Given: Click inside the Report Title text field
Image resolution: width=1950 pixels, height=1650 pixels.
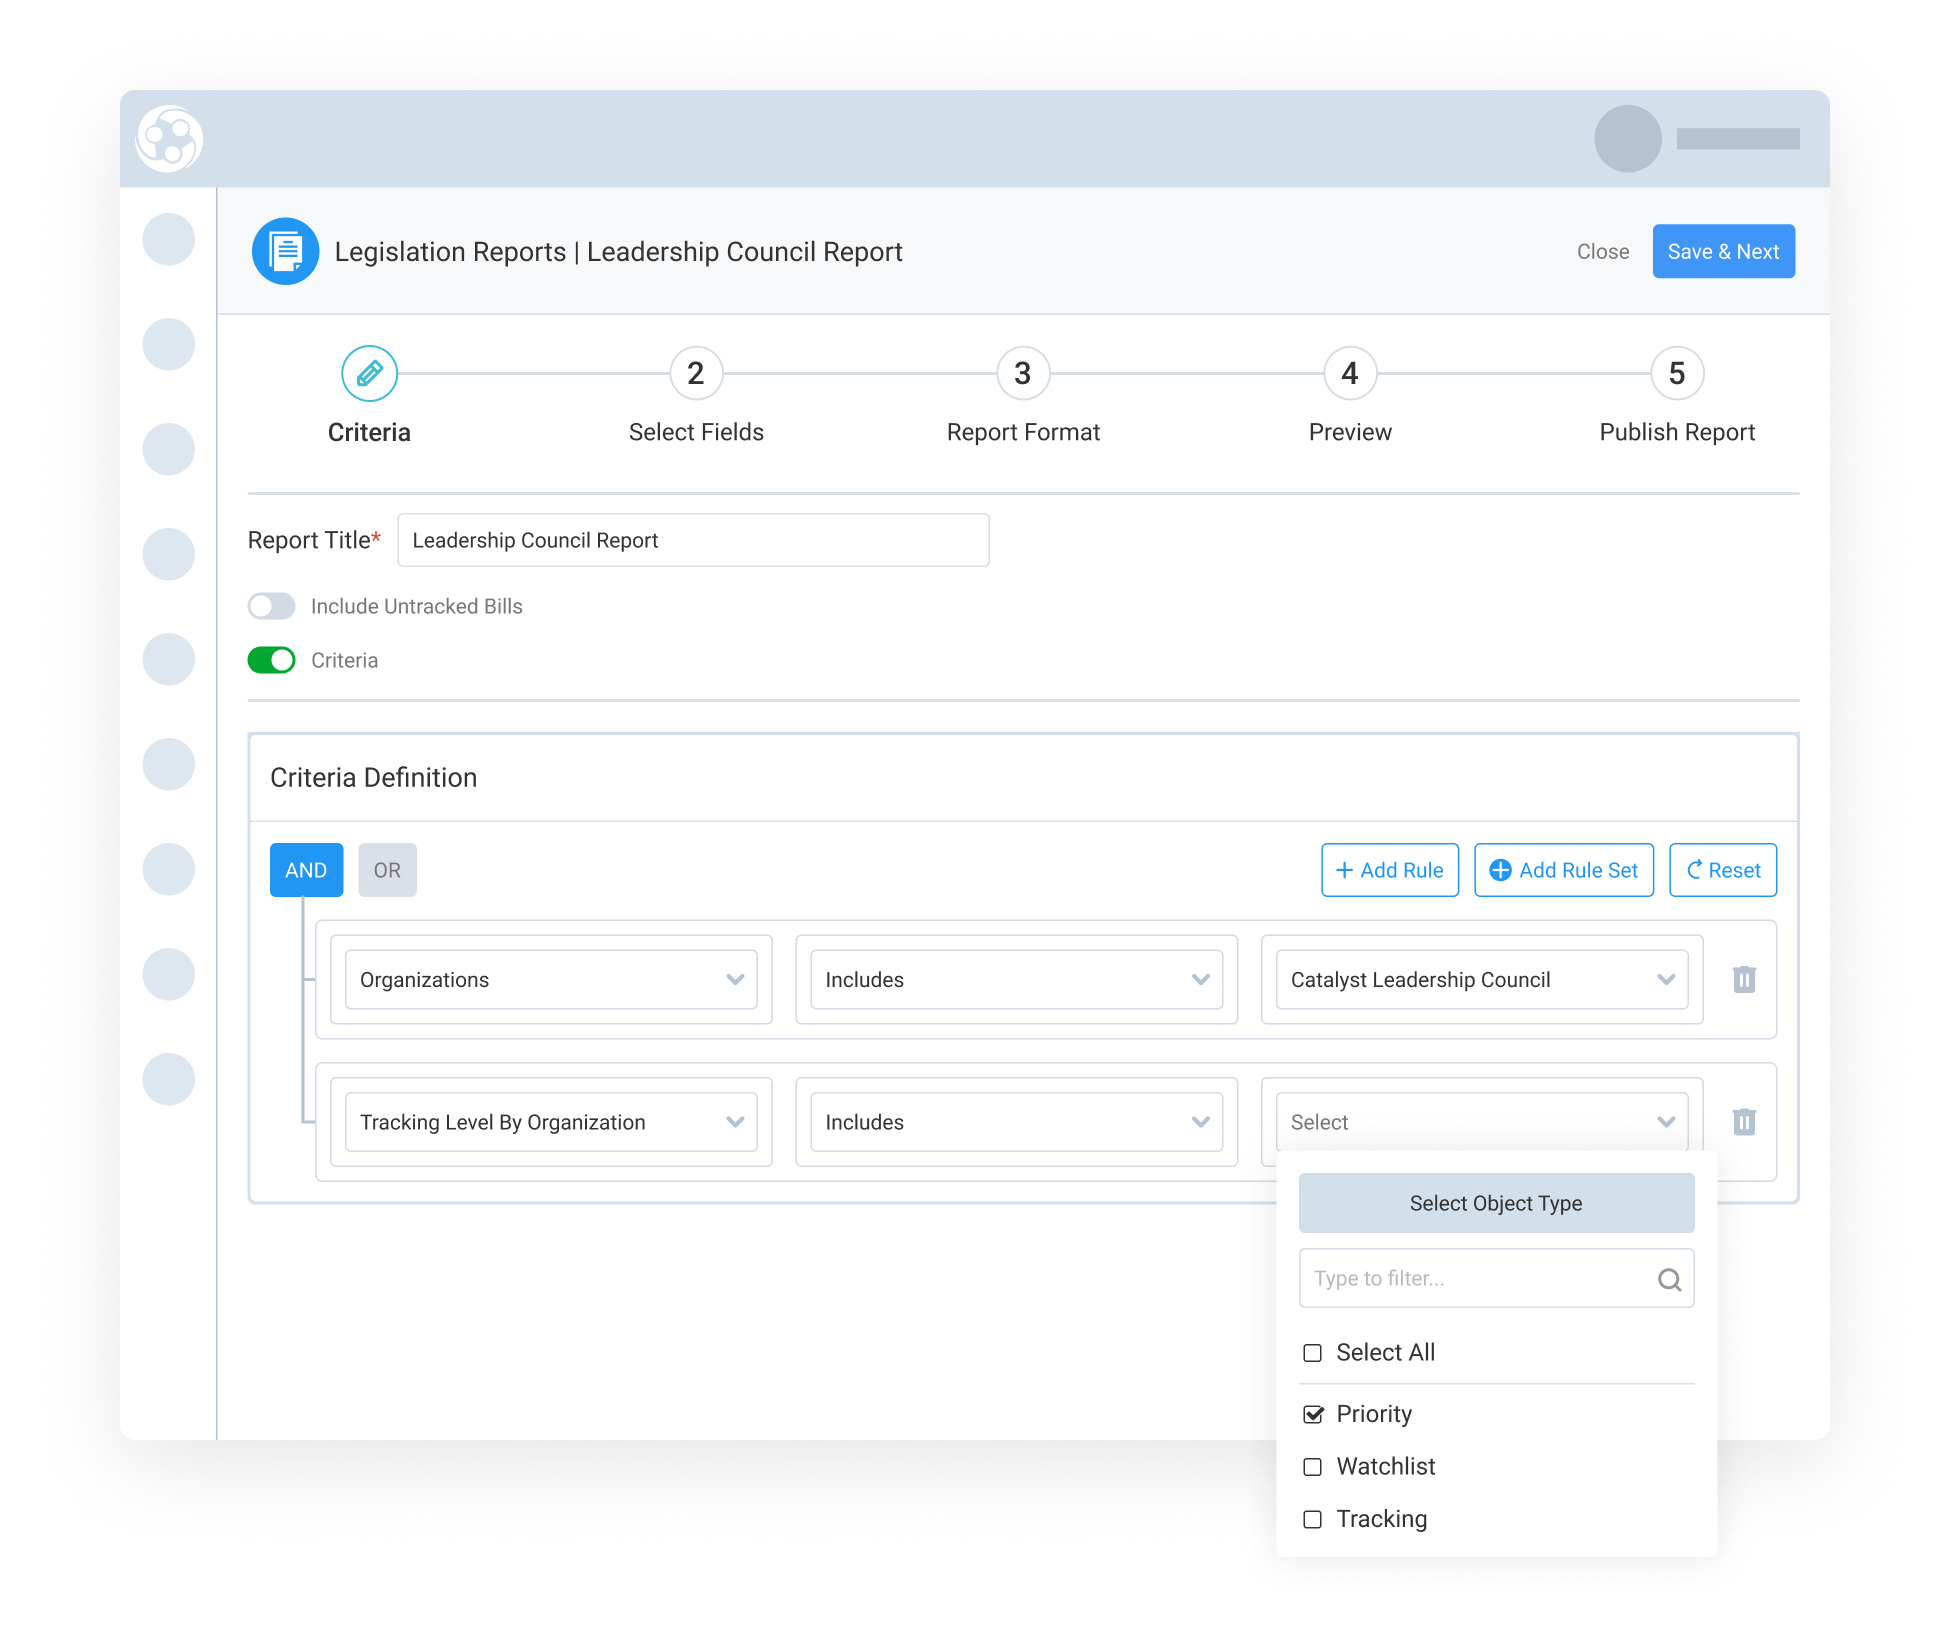Looking at the screenshot, I should click(693, 540).
